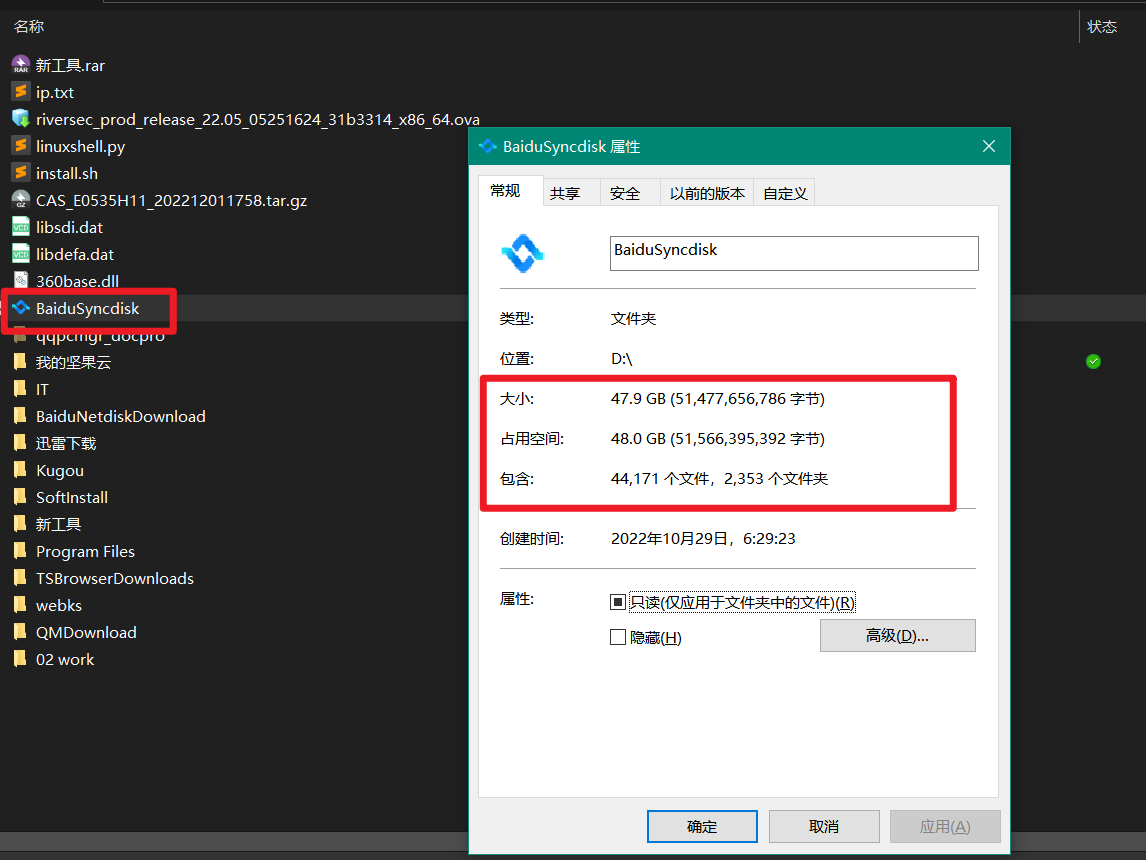Click the 新工具.rar archive icon
Viewport: 1146px width, 860px height.
tap(20, 65)
